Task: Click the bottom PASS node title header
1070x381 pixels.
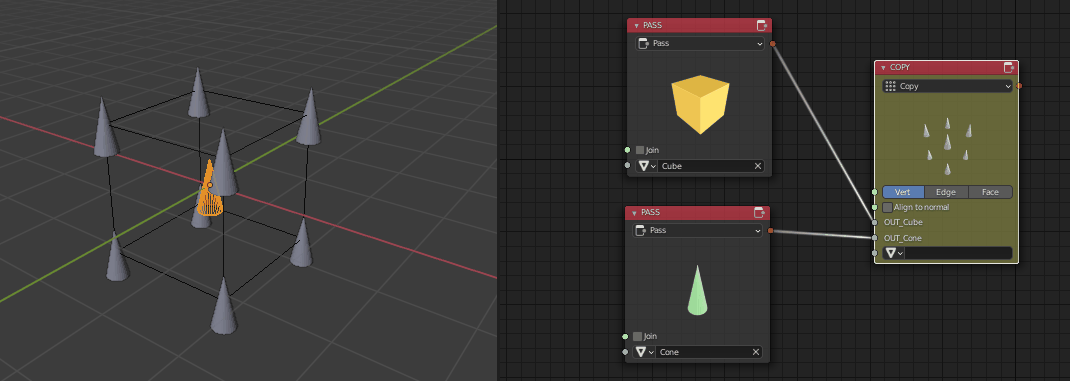Action: [697, 212]
